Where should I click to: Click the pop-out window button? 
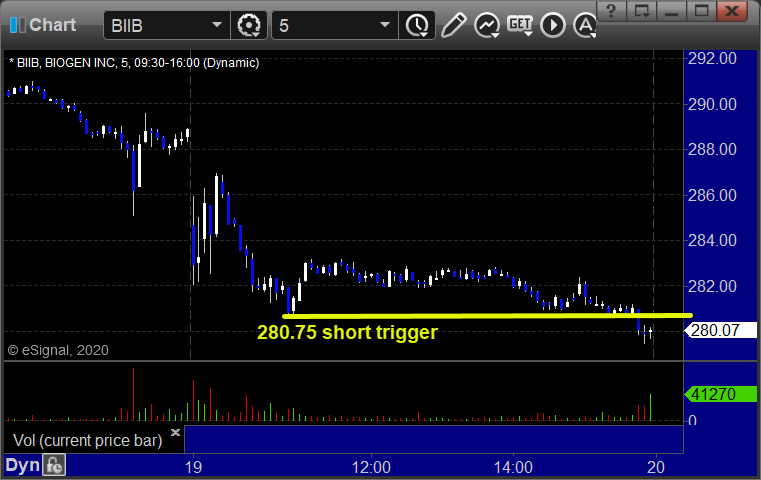641,11
